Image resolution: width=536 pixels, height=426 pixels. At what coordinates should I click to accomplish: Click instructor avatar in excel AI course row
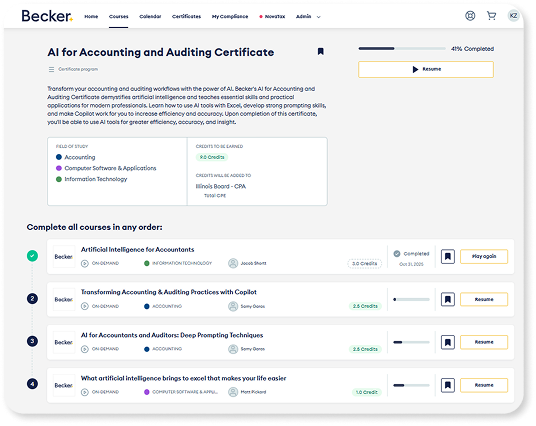[x=233, y=392]
